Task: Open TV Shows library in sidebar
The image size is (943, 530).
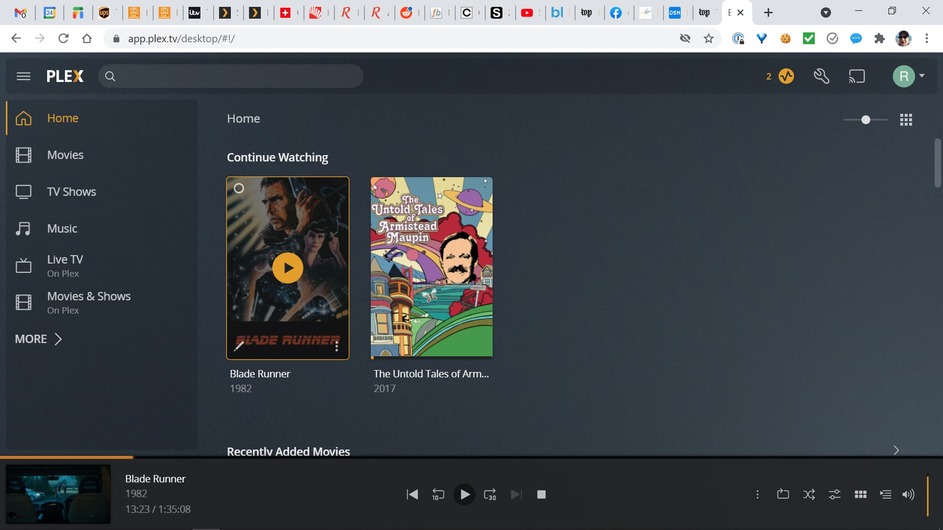Action: pyautogui.click(x=71, y=192)
